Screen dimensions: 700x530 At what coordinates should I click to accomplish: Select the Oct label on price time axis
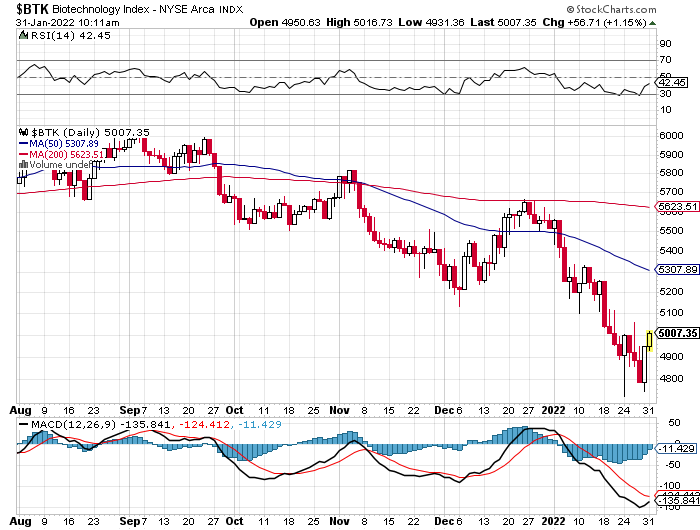click(233, 410)
